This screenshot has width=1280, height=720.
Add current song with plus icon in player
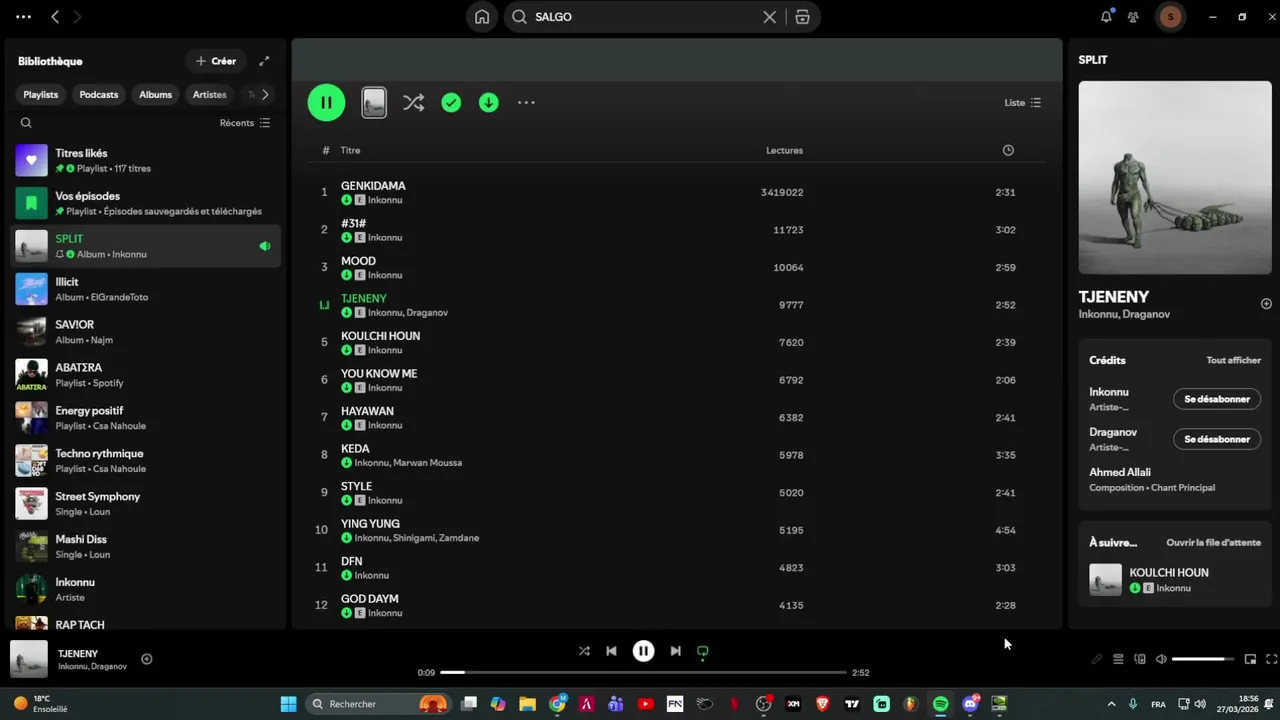[147, 659]
